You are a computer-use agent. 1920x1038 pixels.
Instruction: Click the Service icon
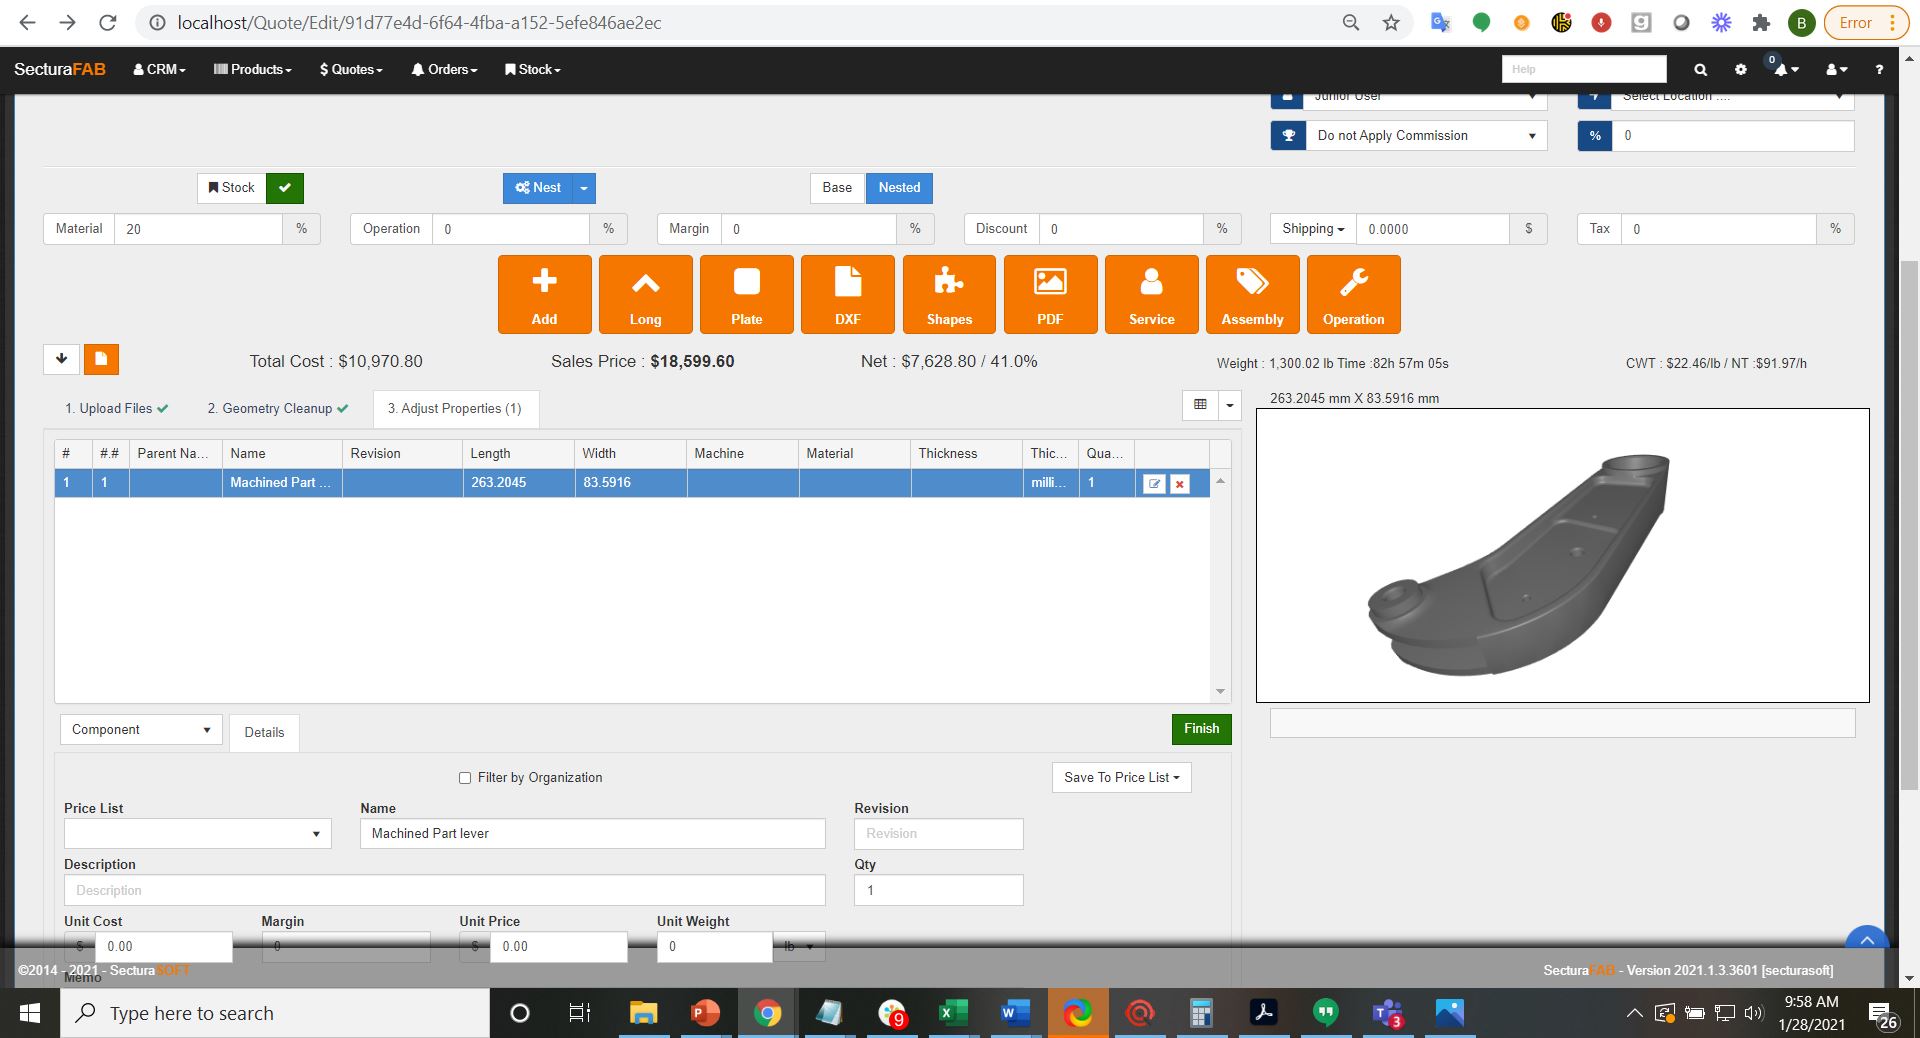(1151, 294)
